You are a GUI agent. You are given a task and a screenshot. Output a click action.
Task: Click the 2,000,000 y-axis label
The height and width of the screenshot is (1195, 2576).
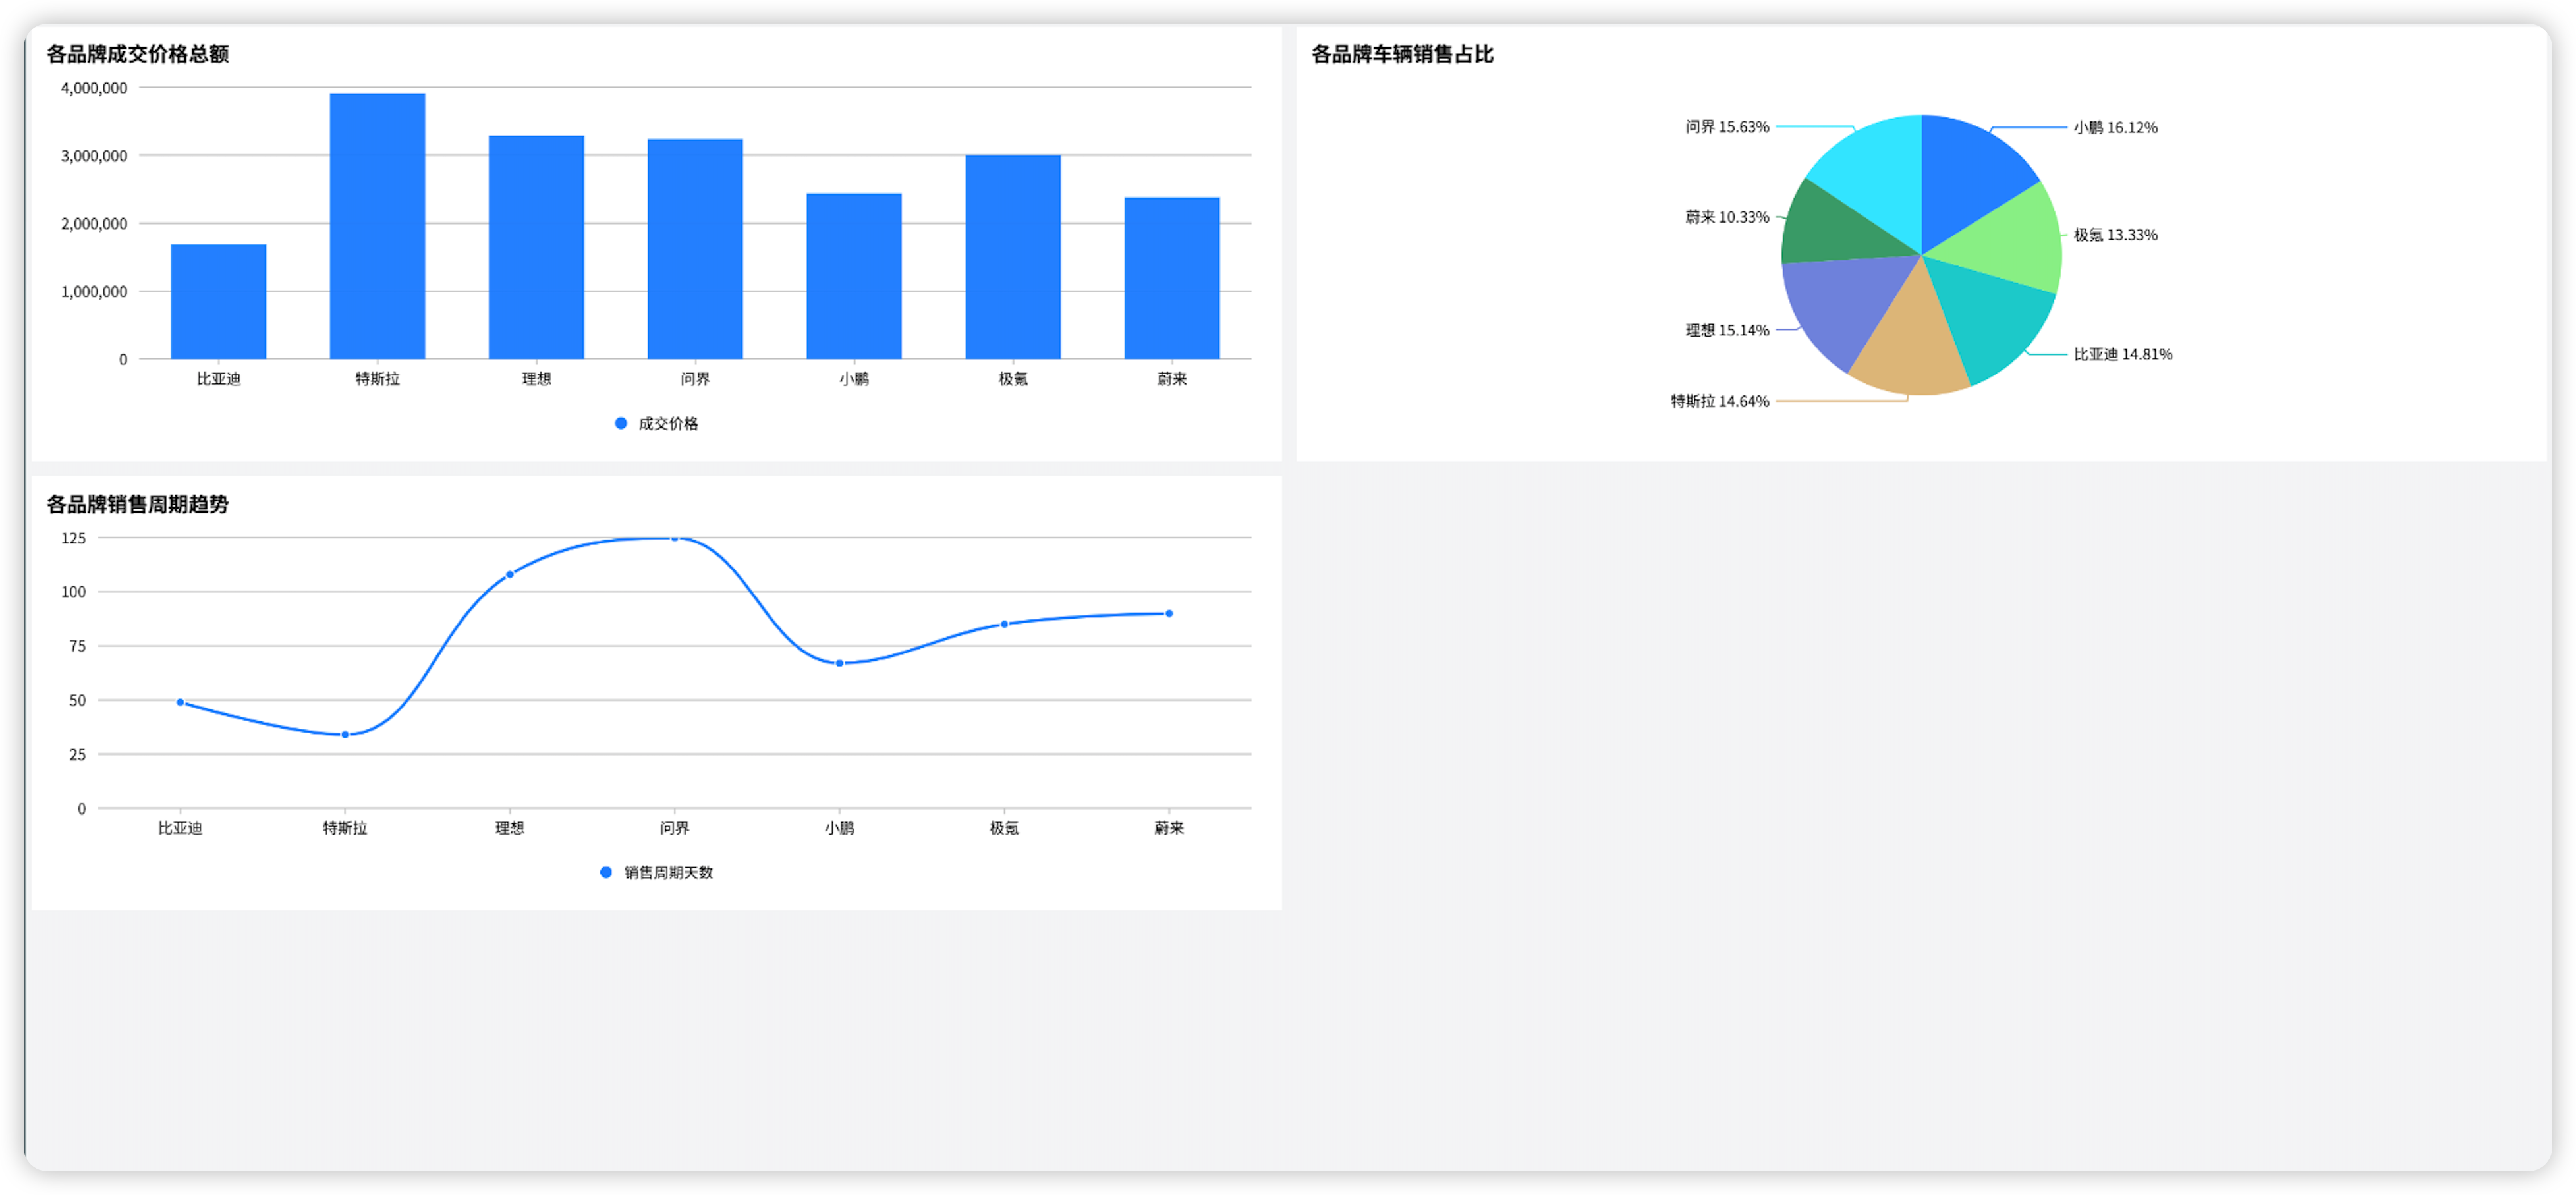(x=94, y=224)
